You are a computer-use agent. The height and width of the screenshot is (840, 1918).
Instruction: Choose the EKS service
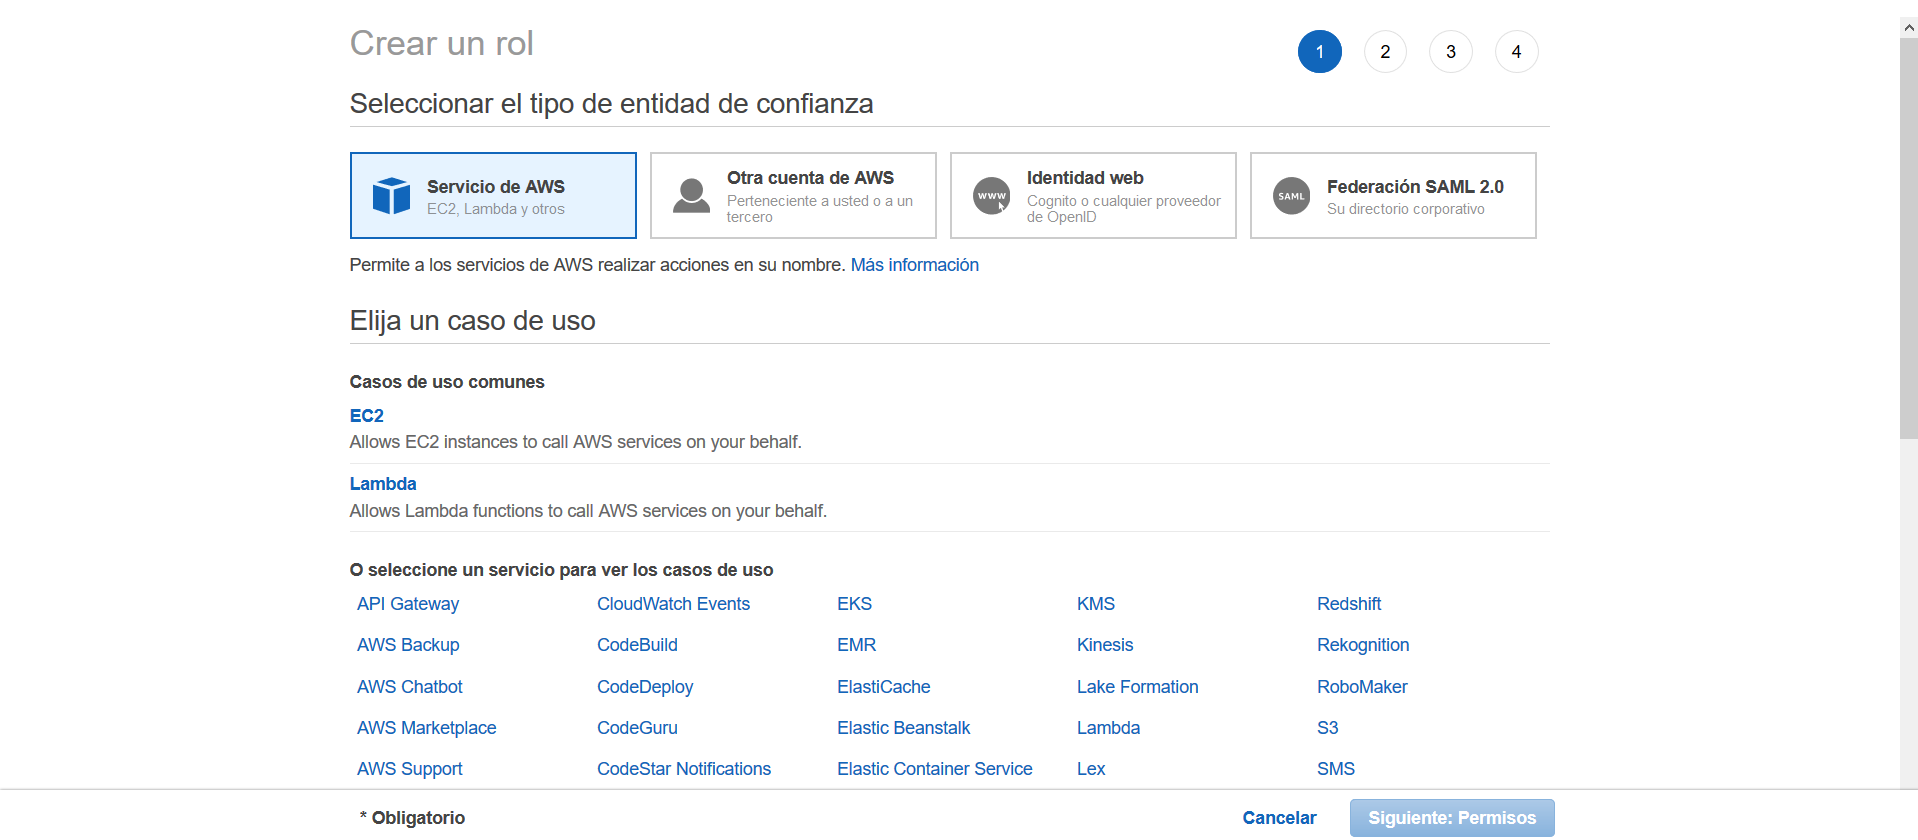[854, 604]
